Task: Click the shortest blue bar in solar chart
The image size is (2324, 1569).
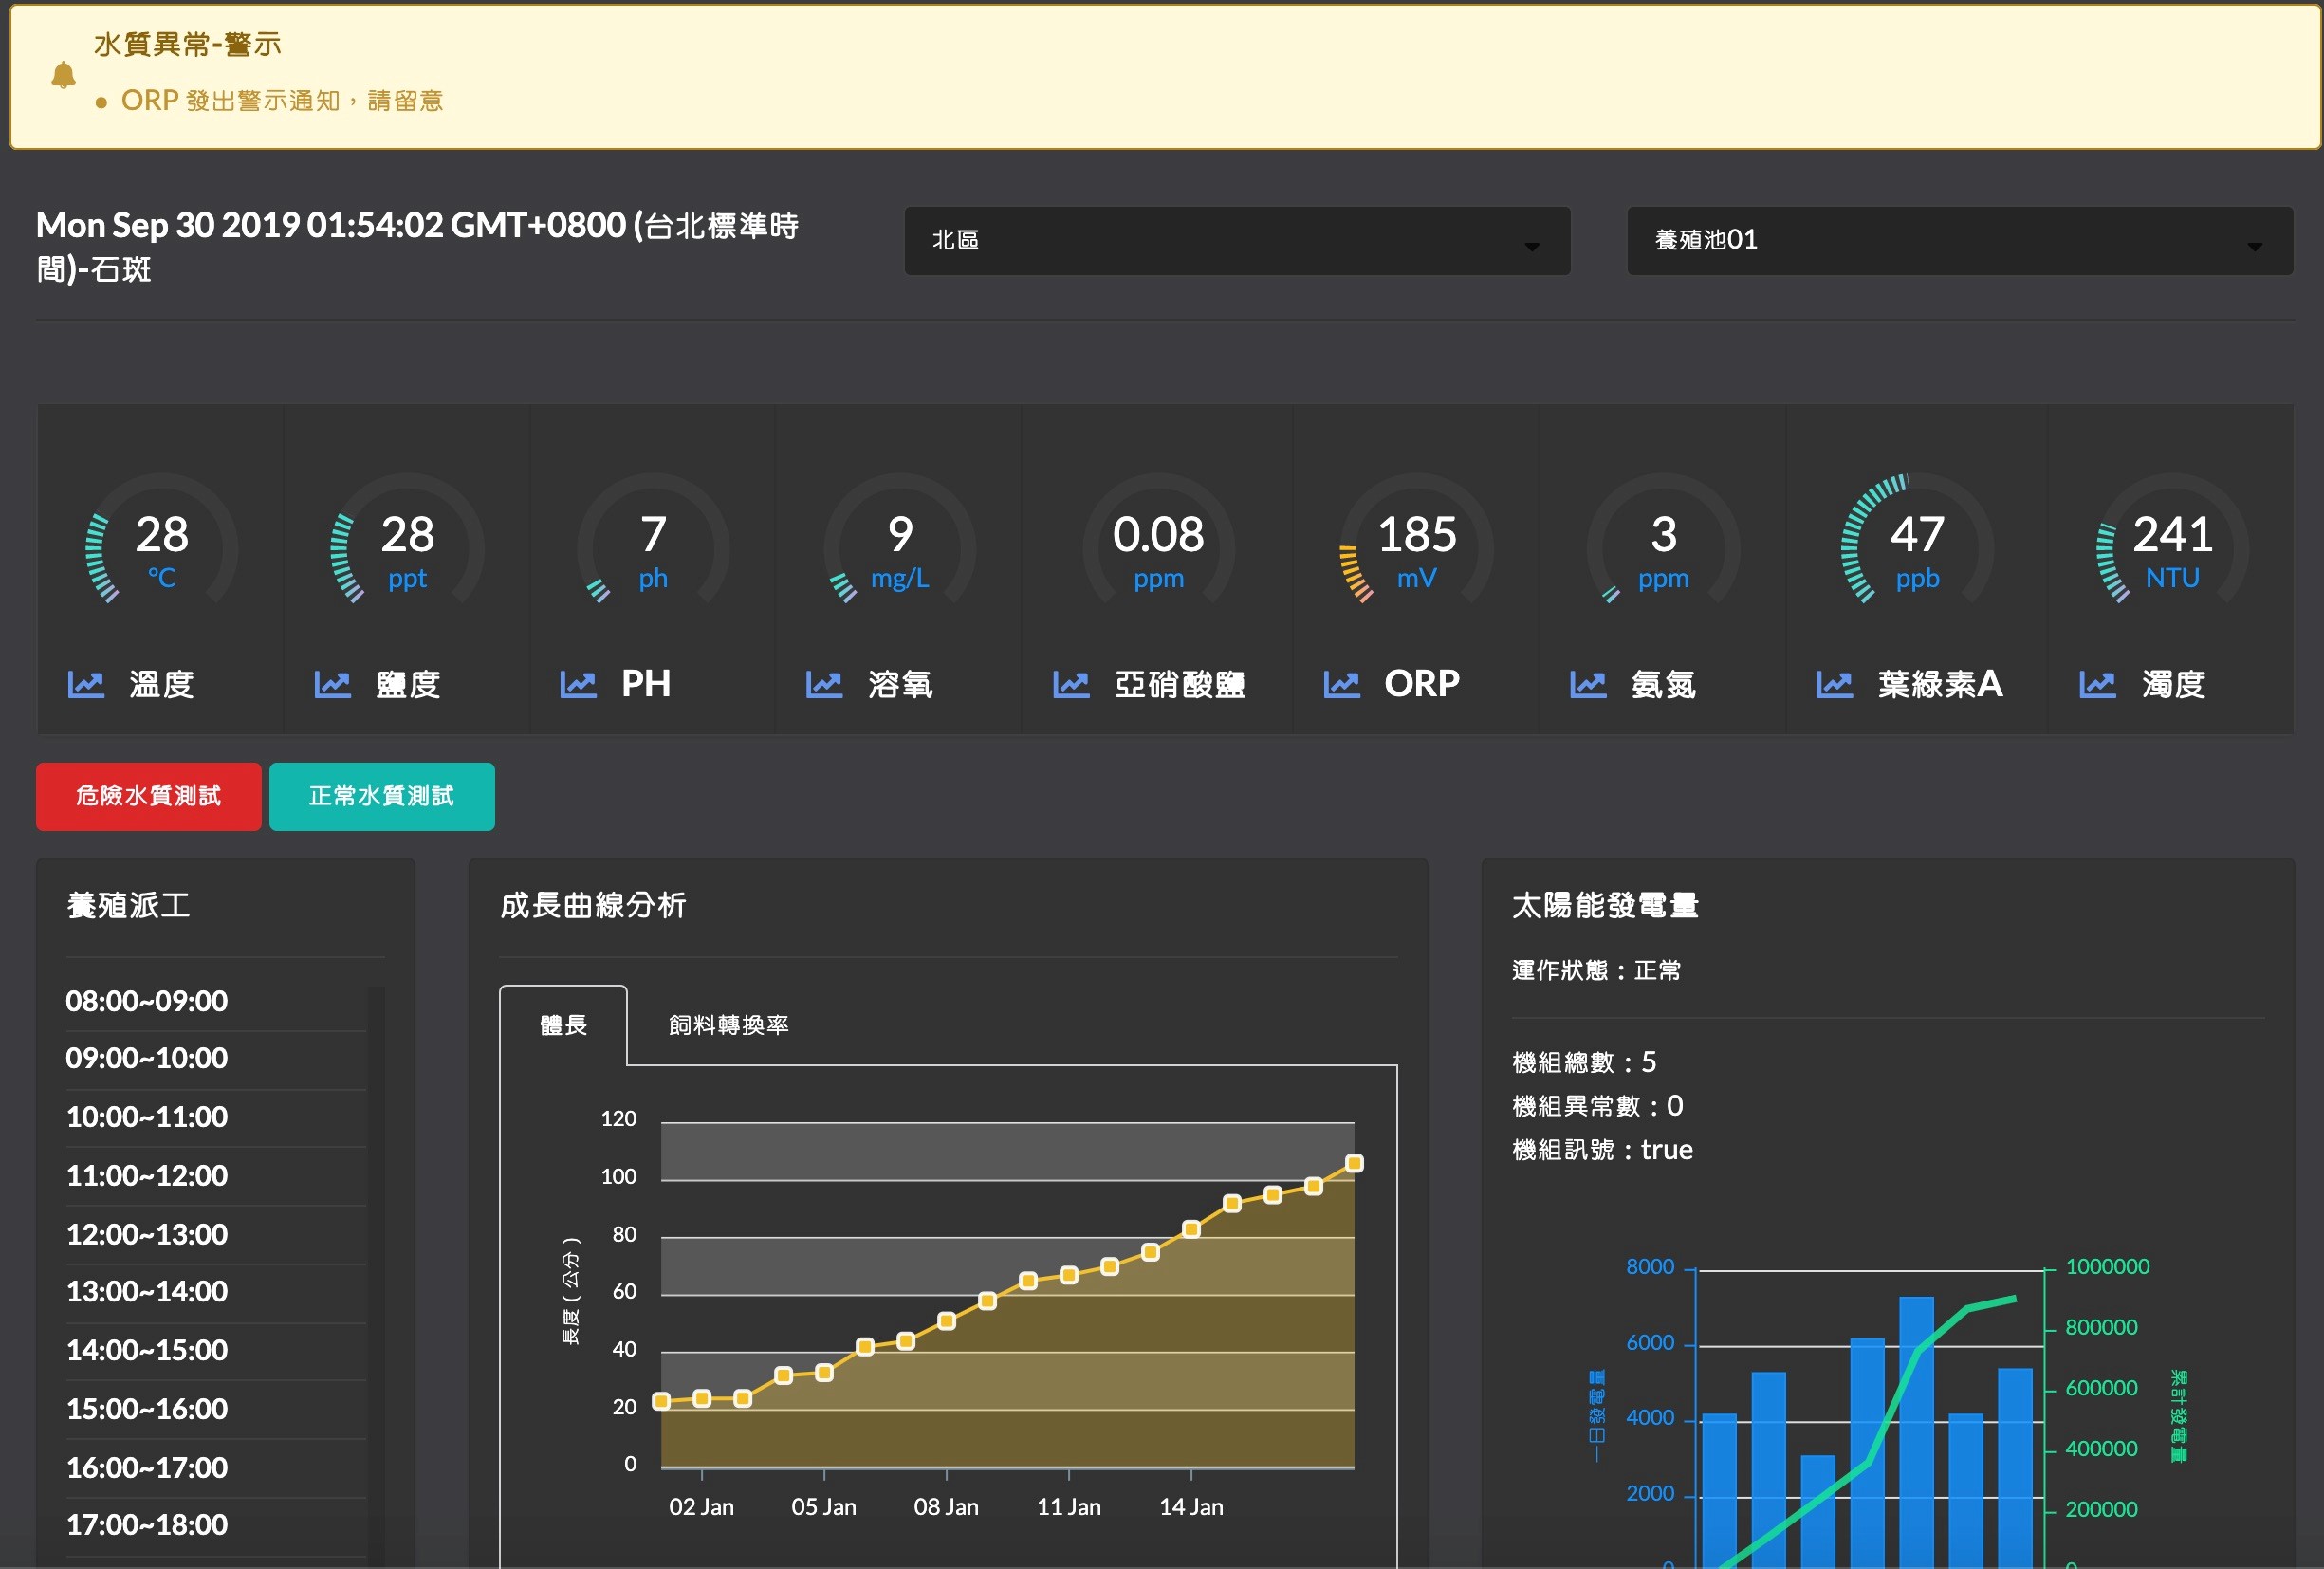Action: [1818, 1511]
